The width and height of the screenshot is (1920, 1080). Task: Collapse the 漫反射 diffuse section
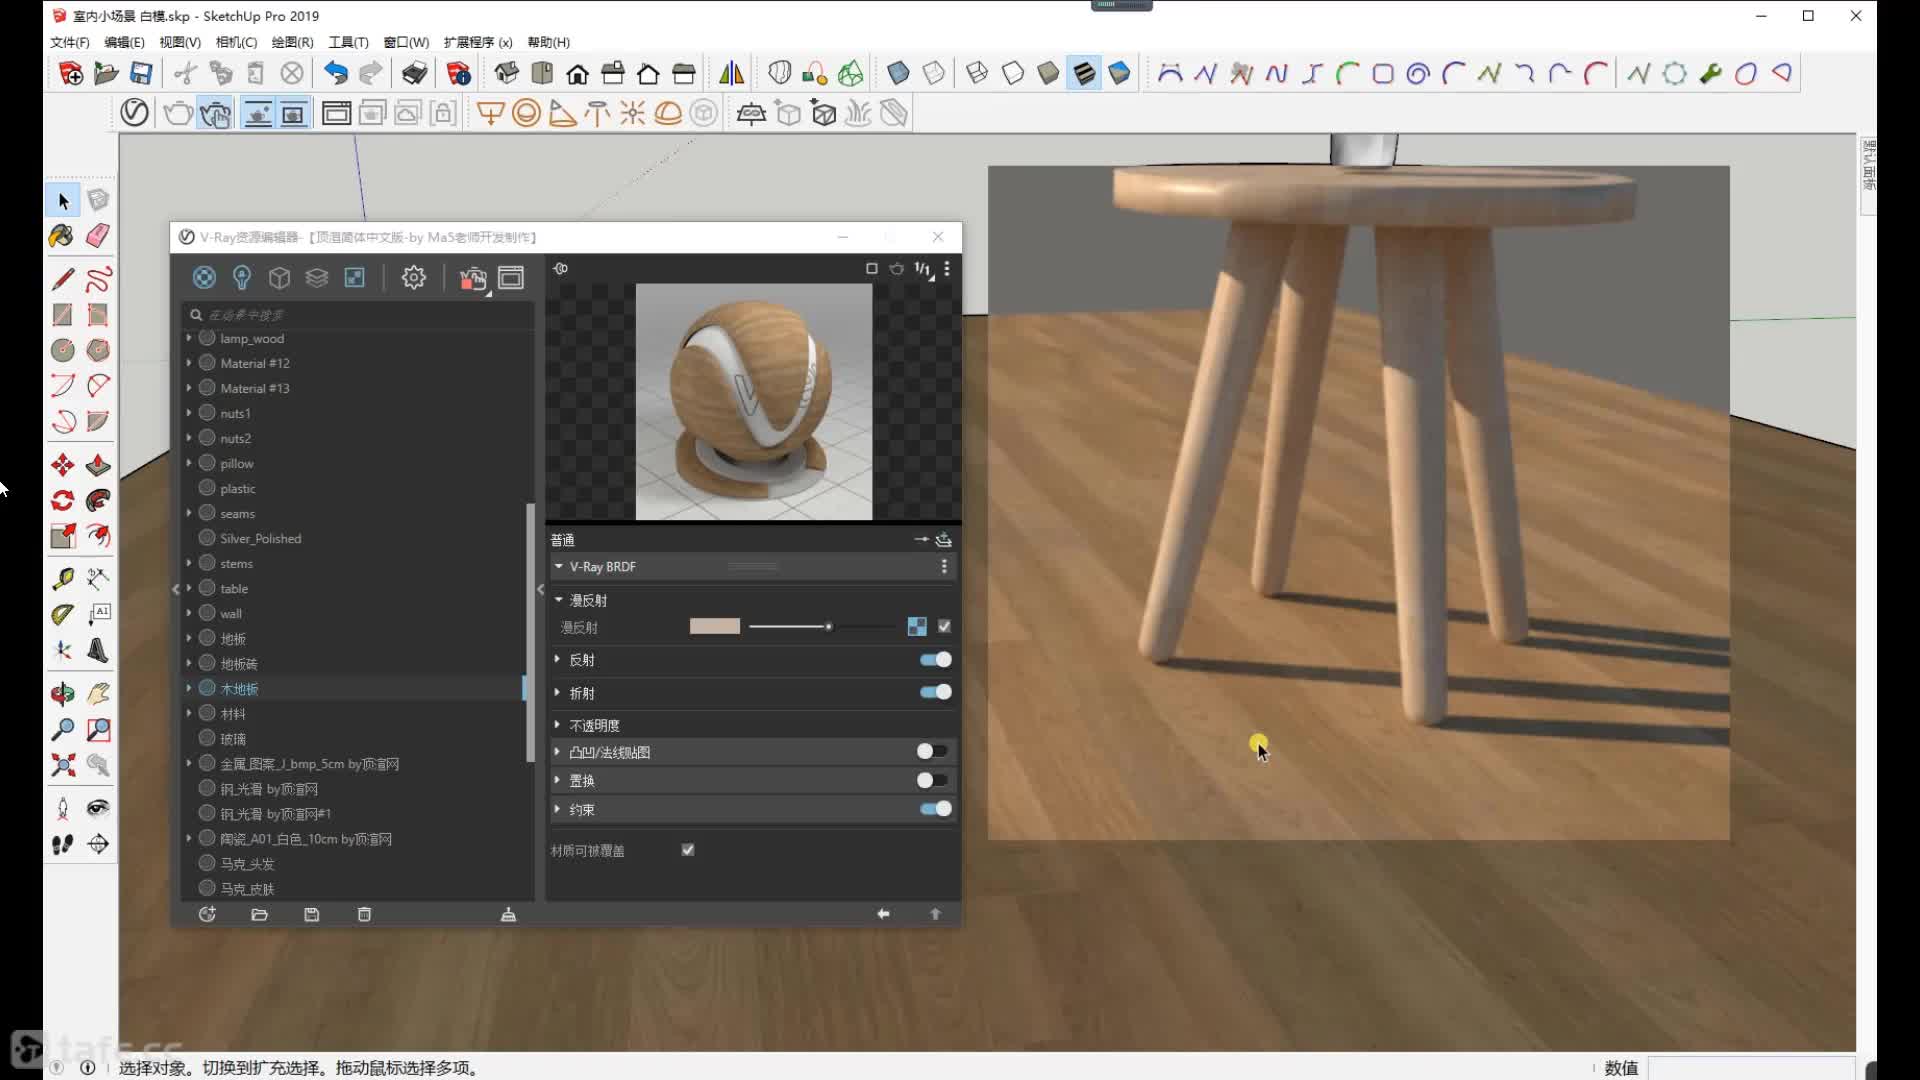[559, 600]
